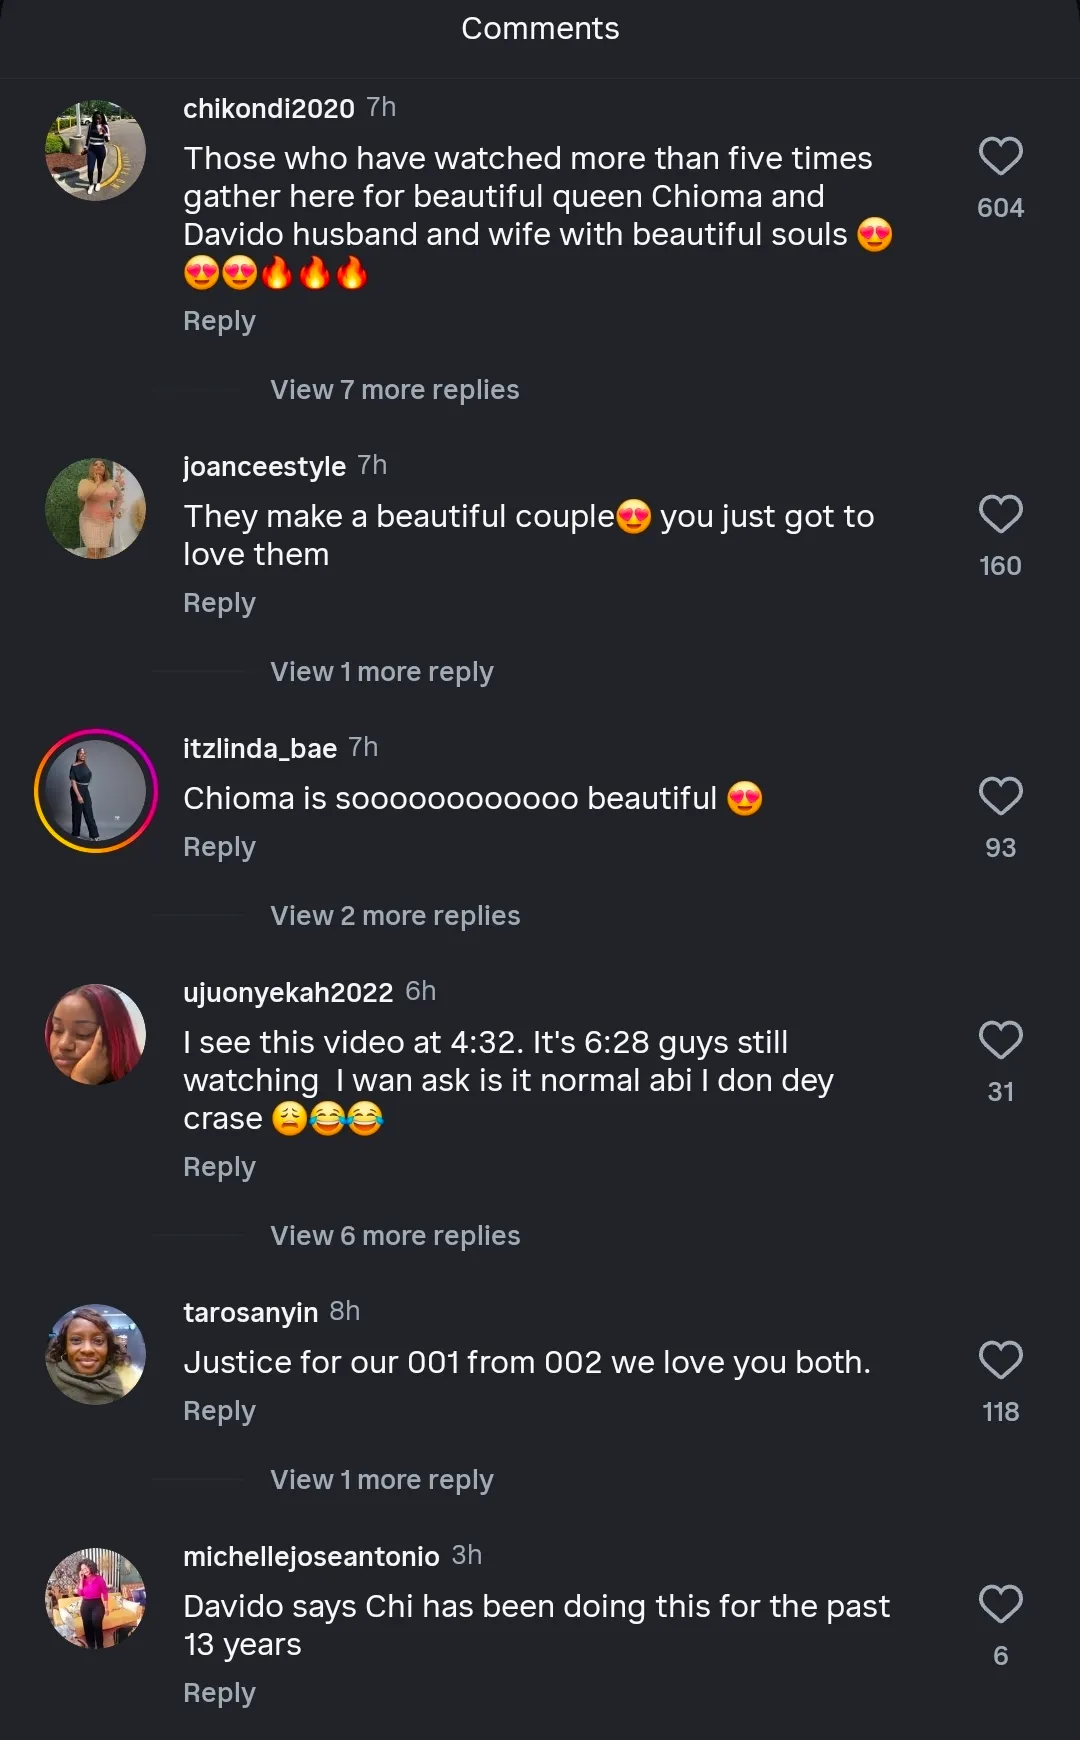Image resolution: width=1080 pixels, height=1740 pixels.
Task: Like joanceestyle's comment with the heart
Action: pyautogui.click(x=1000, y=514)
